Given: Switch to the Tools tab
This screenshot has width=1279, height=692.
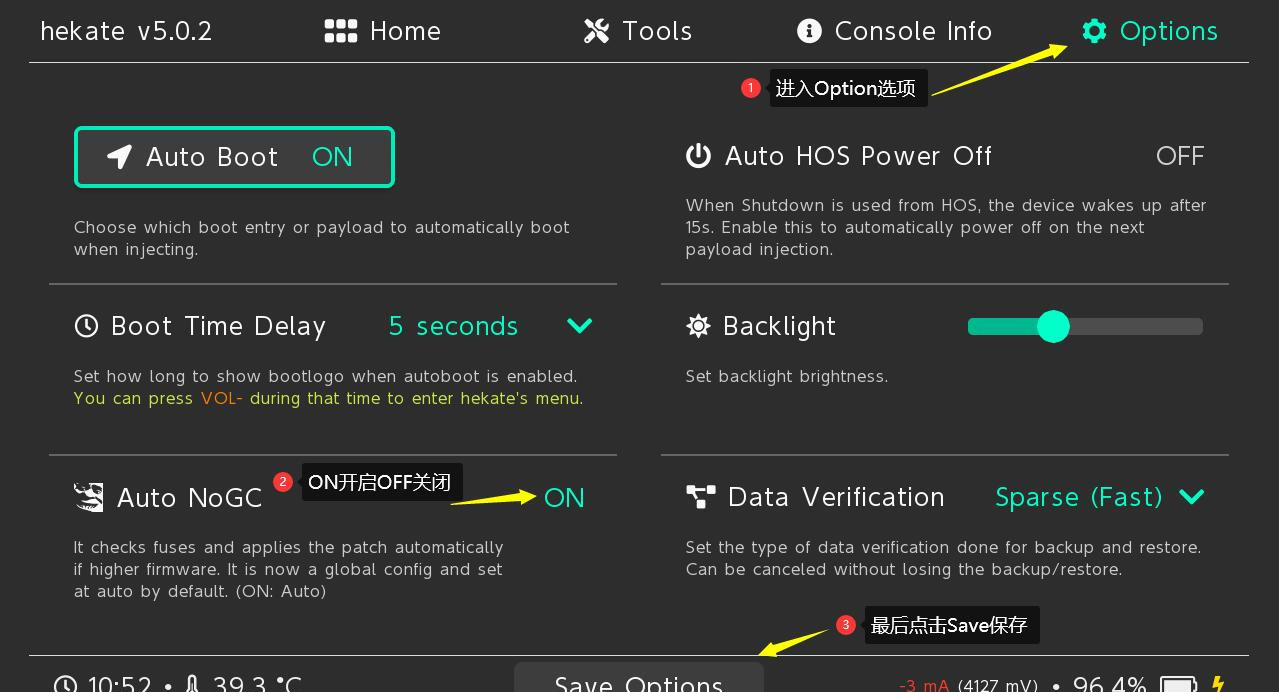Looking at the screenshot, I should click(638, 31).
